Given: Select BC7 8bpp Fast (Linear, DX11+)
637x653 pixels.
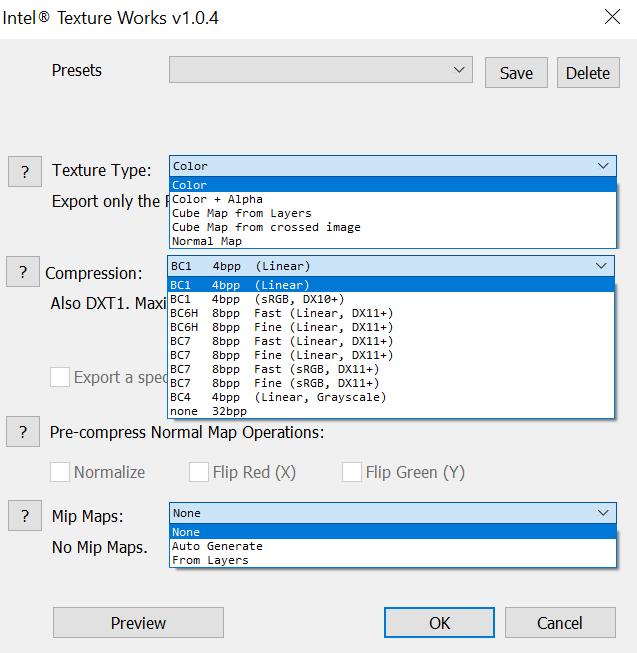Looking at the screenshot, I should coord(391,341).
